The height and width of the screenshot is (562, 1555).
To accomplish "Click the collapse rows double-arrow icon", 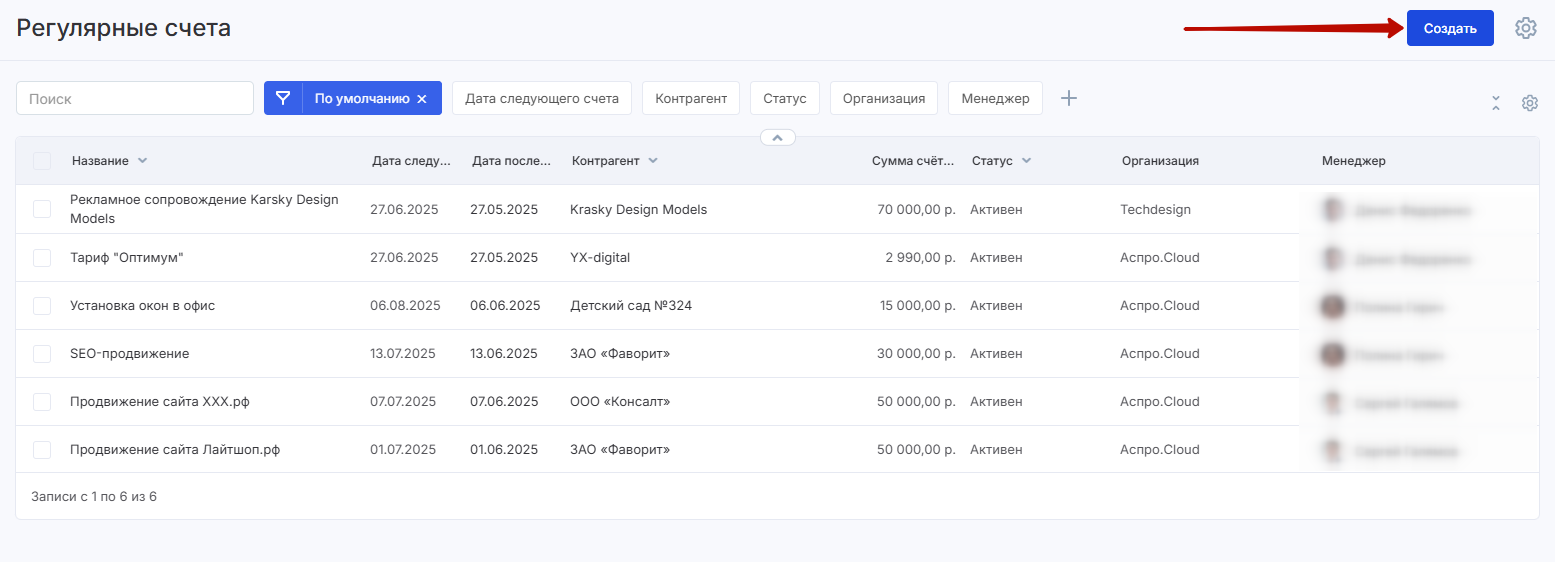I will [x=1496, y=103].
